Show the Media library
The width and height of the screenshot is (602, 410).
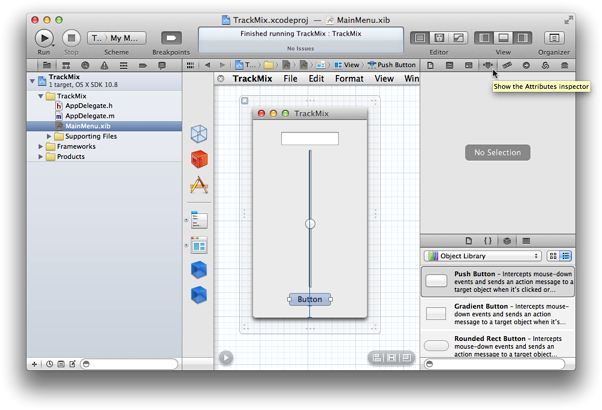pos(526,241)
